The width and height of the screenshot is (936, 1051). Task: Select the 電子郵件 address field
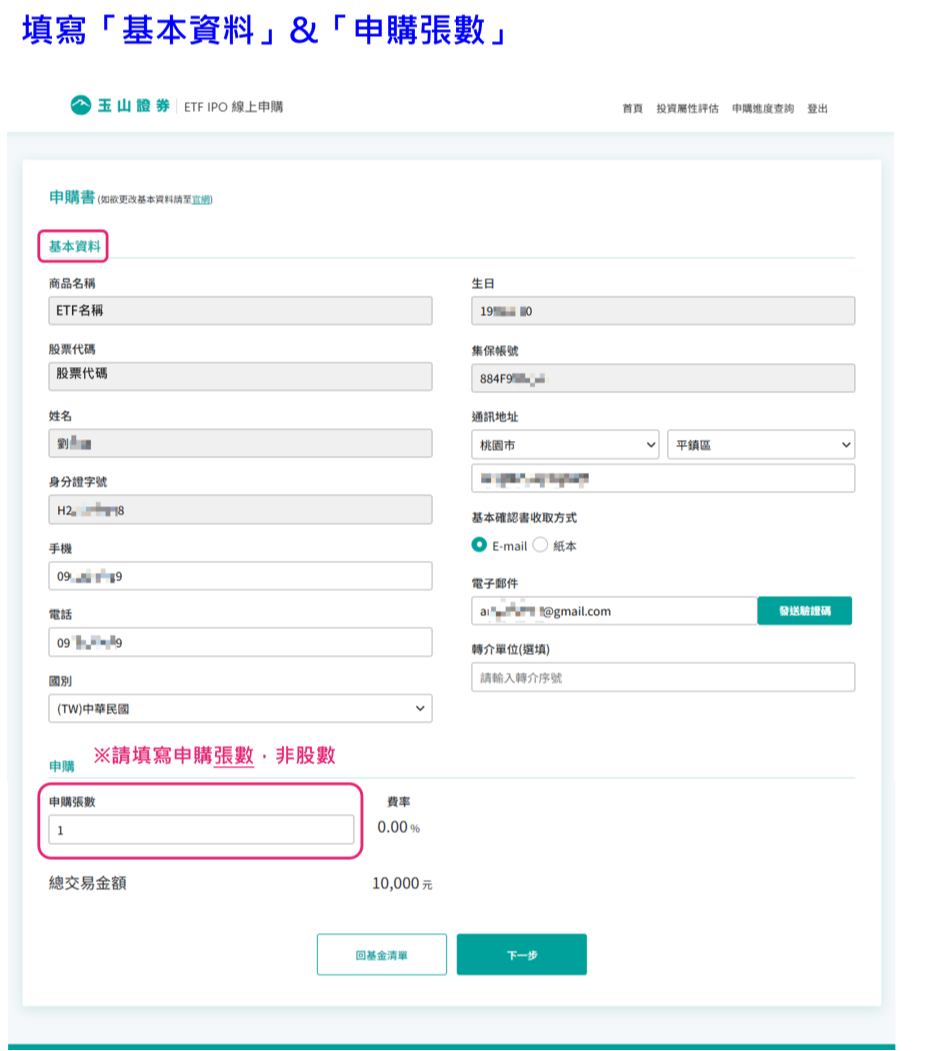click(x=613, y=611)
